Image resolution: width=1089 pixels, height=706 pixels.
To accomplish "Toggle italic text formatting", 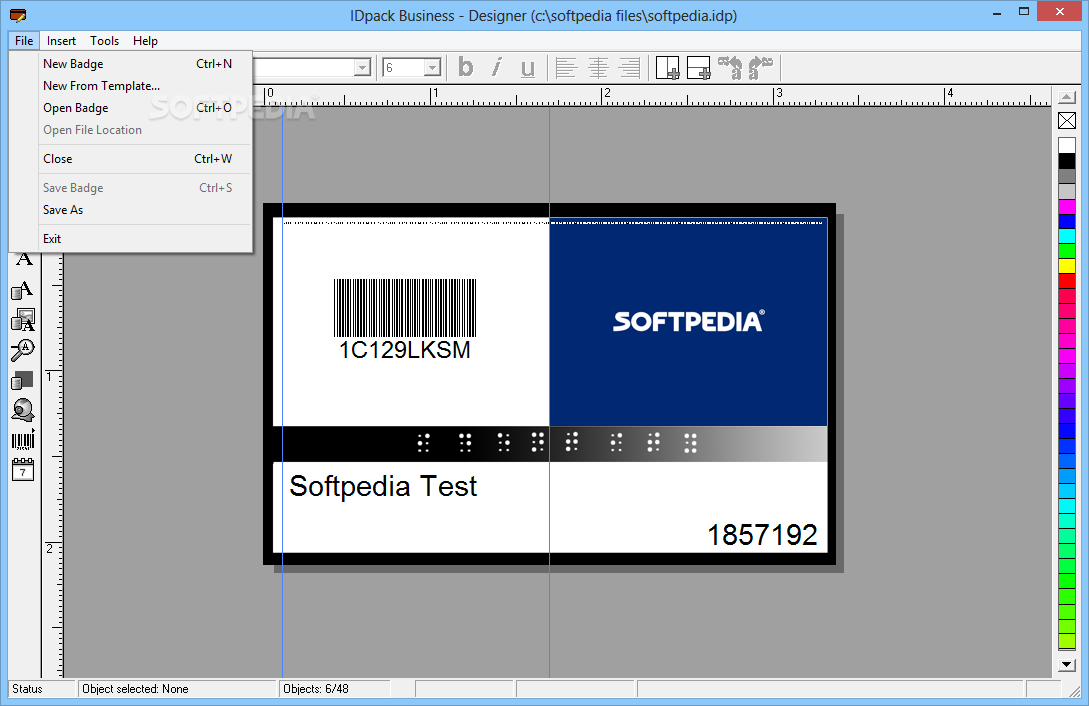I will click(x=496, y=67).
